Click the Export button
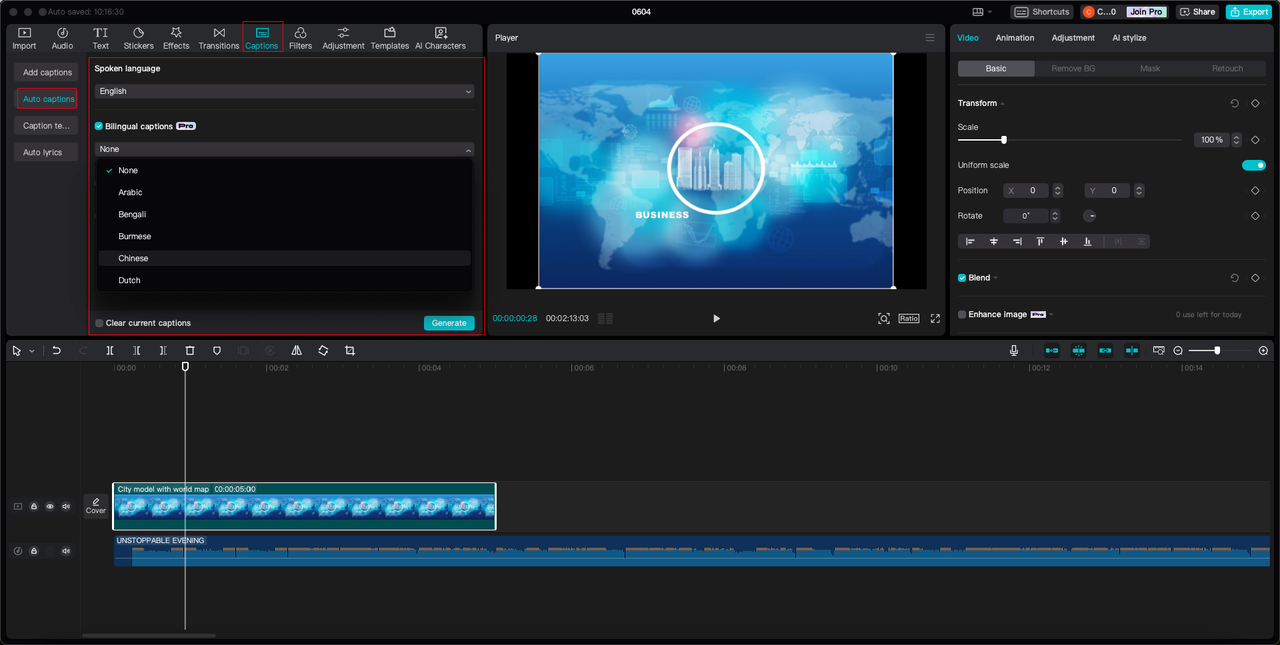Screen dimensions: 1280x645 [1248, 12]
